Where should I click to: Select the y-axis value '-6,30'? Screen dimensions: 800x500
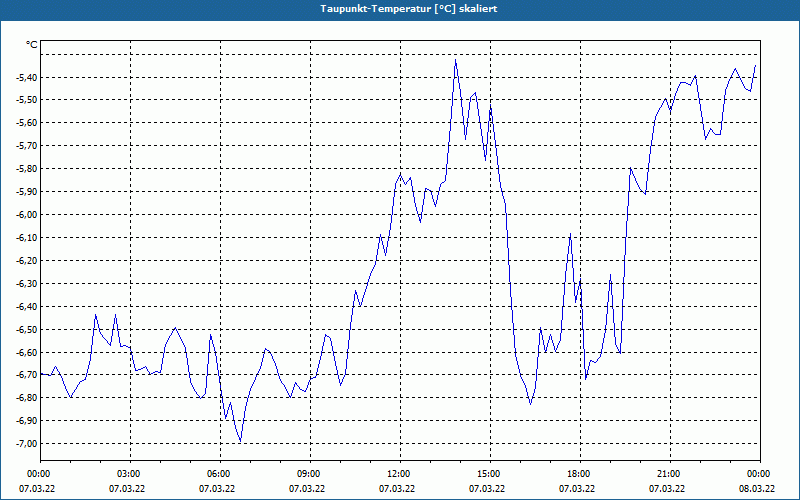tap(27, 284)
